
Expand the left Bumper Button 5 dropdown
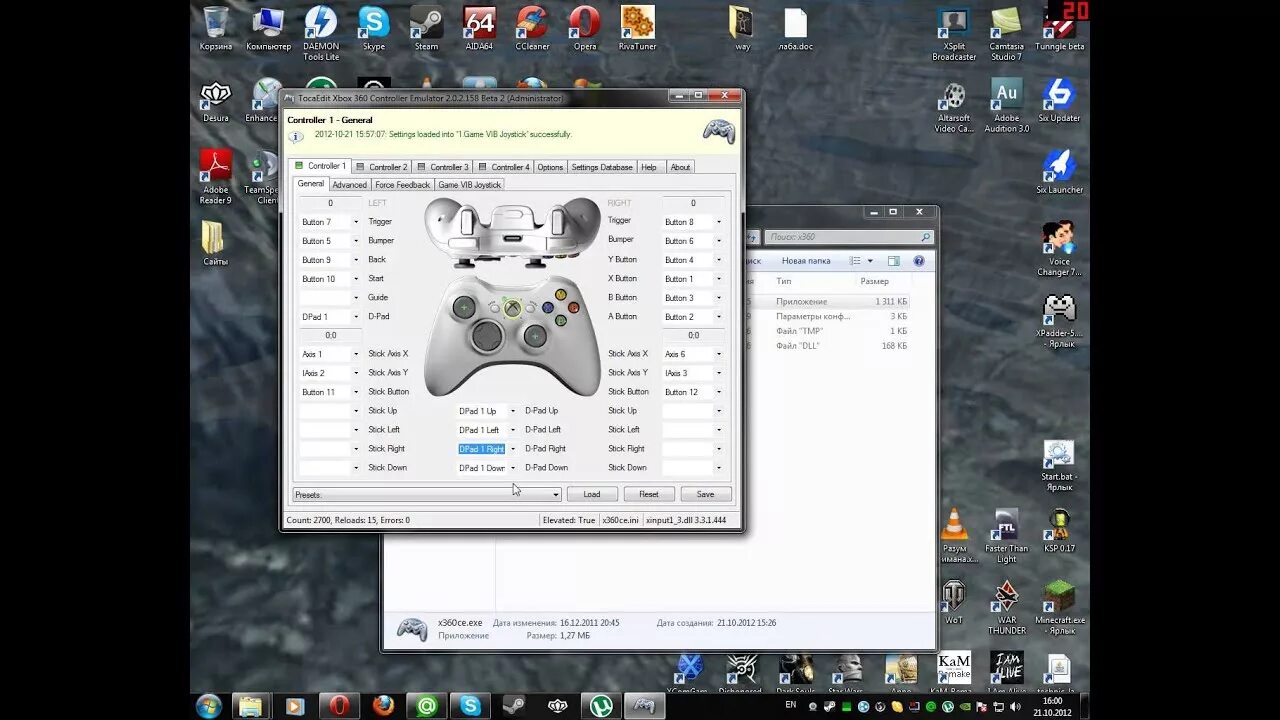click(x=354, y=241)
